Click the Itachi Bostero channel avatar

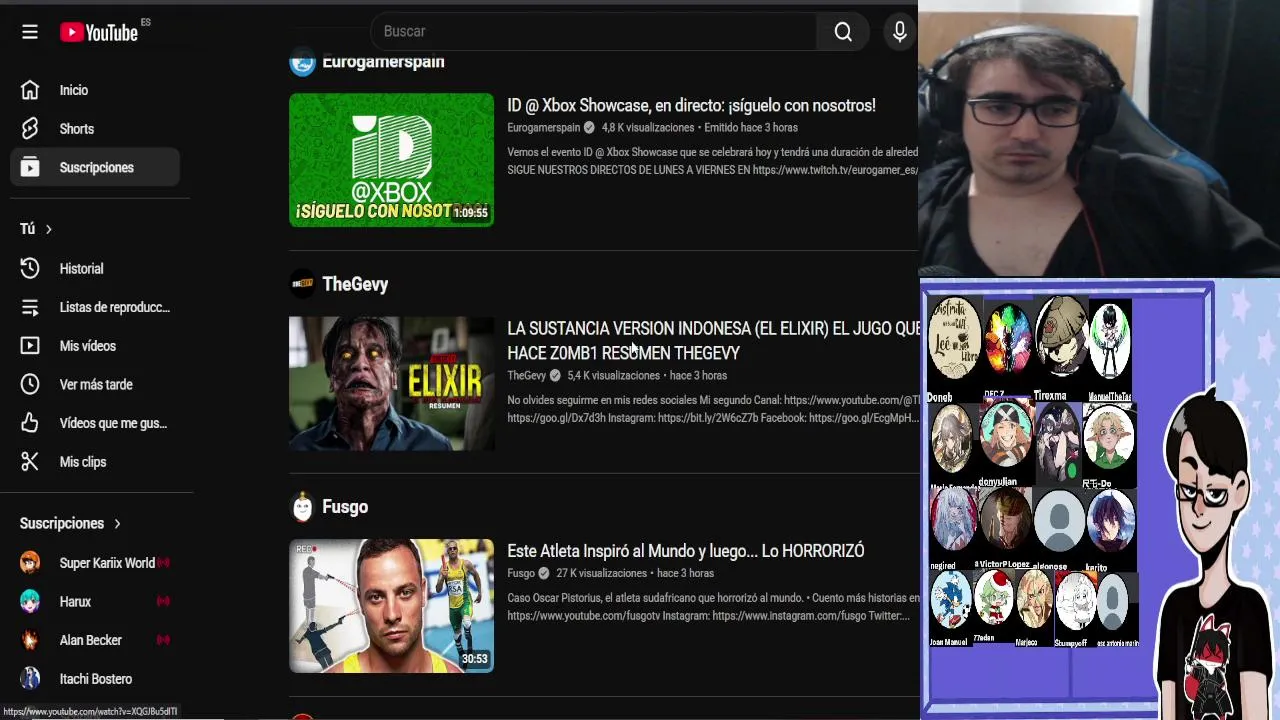(x=30, y=679)
